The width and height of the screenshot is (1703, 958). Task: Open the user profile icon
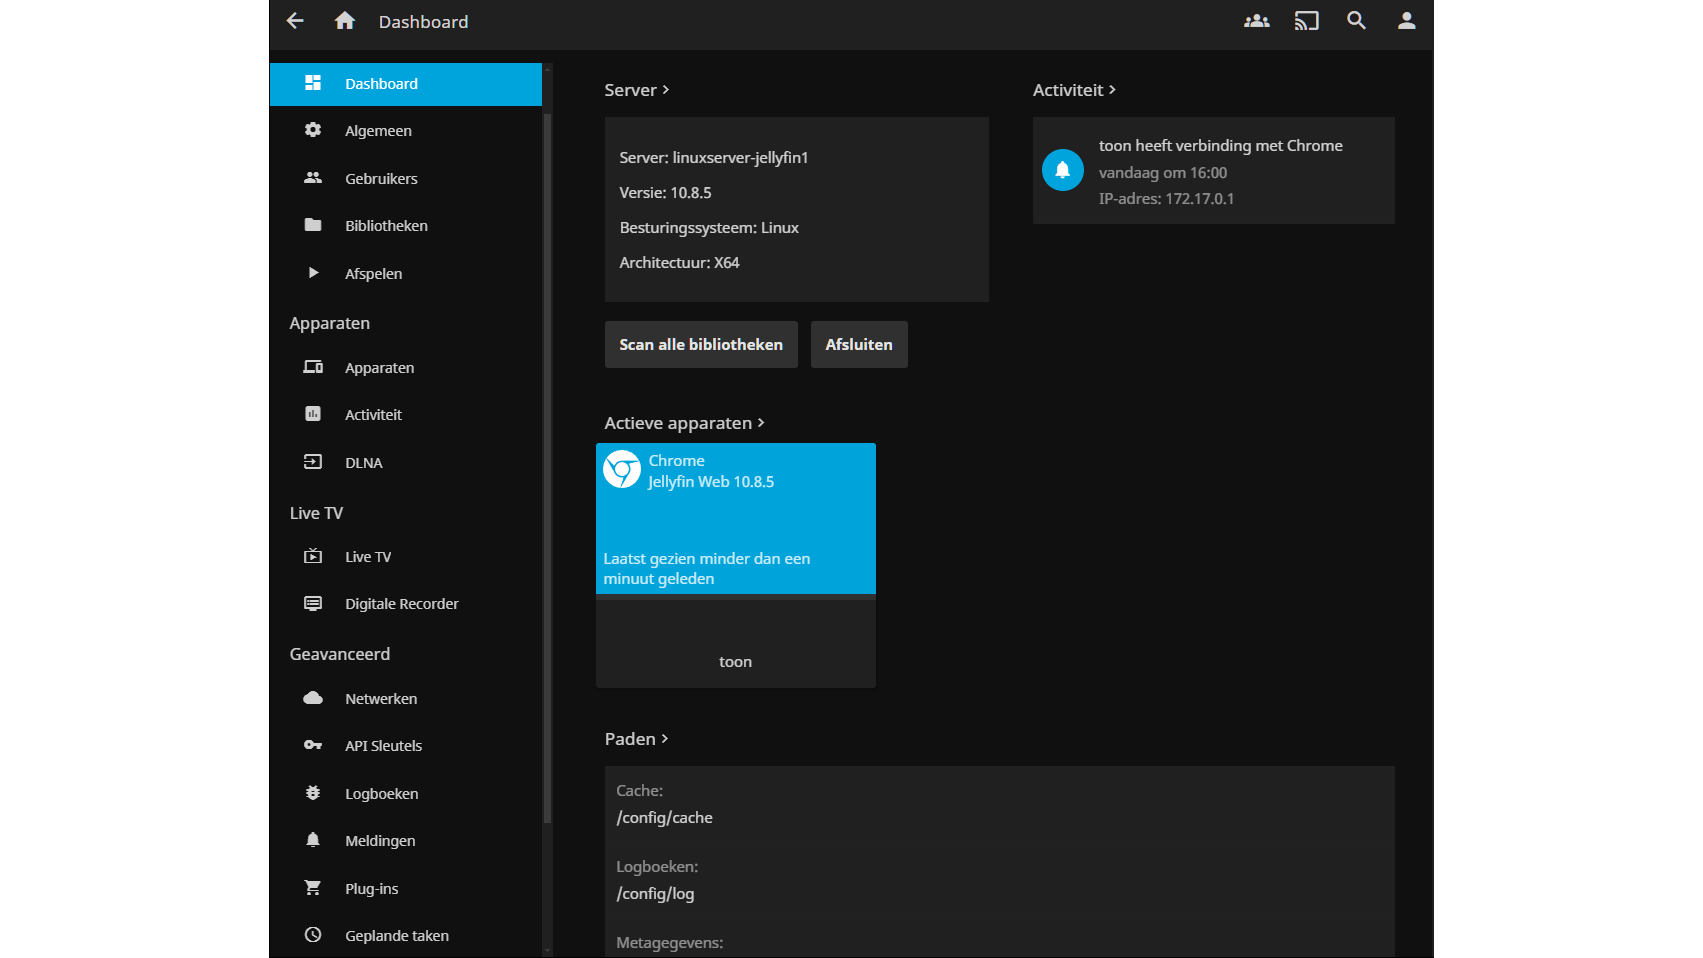tap(1406, 21)
